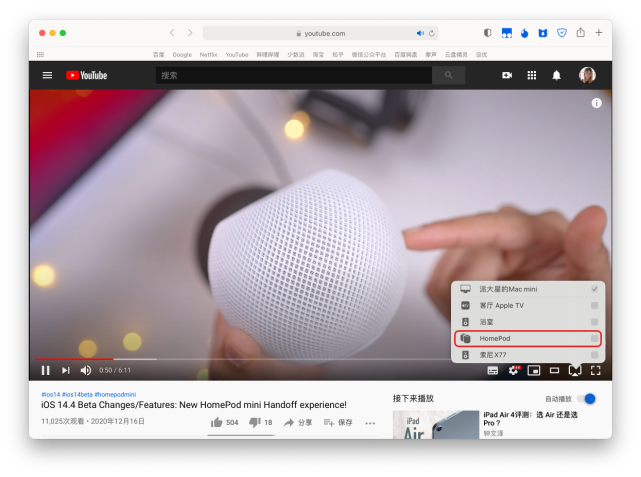Viewport: 641px width, 477px height.
Task: Open the notifications bell
Action: [x=556, y=75]
